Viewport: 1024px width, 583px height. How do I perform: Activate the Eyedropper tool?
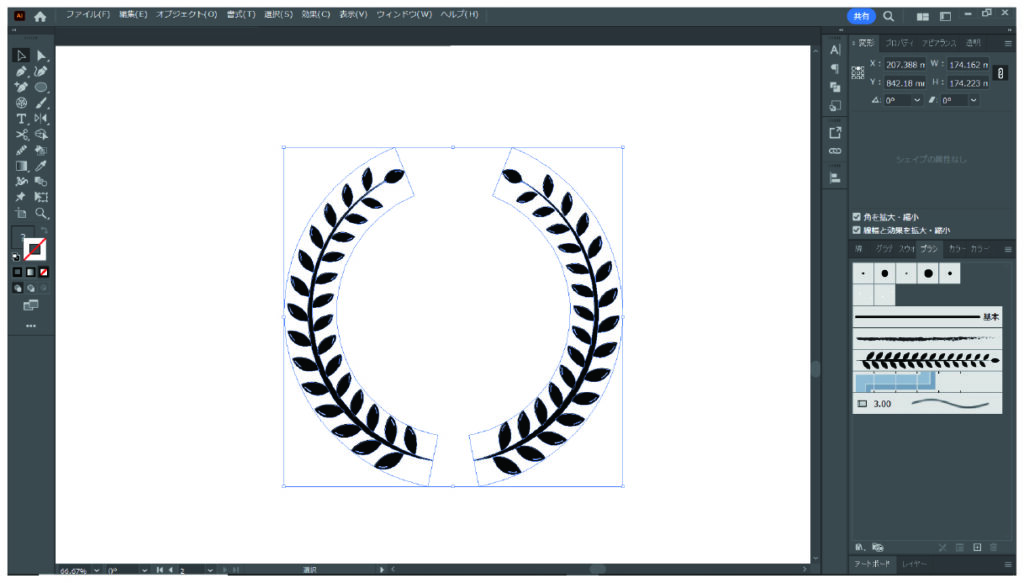coord(41,166)
